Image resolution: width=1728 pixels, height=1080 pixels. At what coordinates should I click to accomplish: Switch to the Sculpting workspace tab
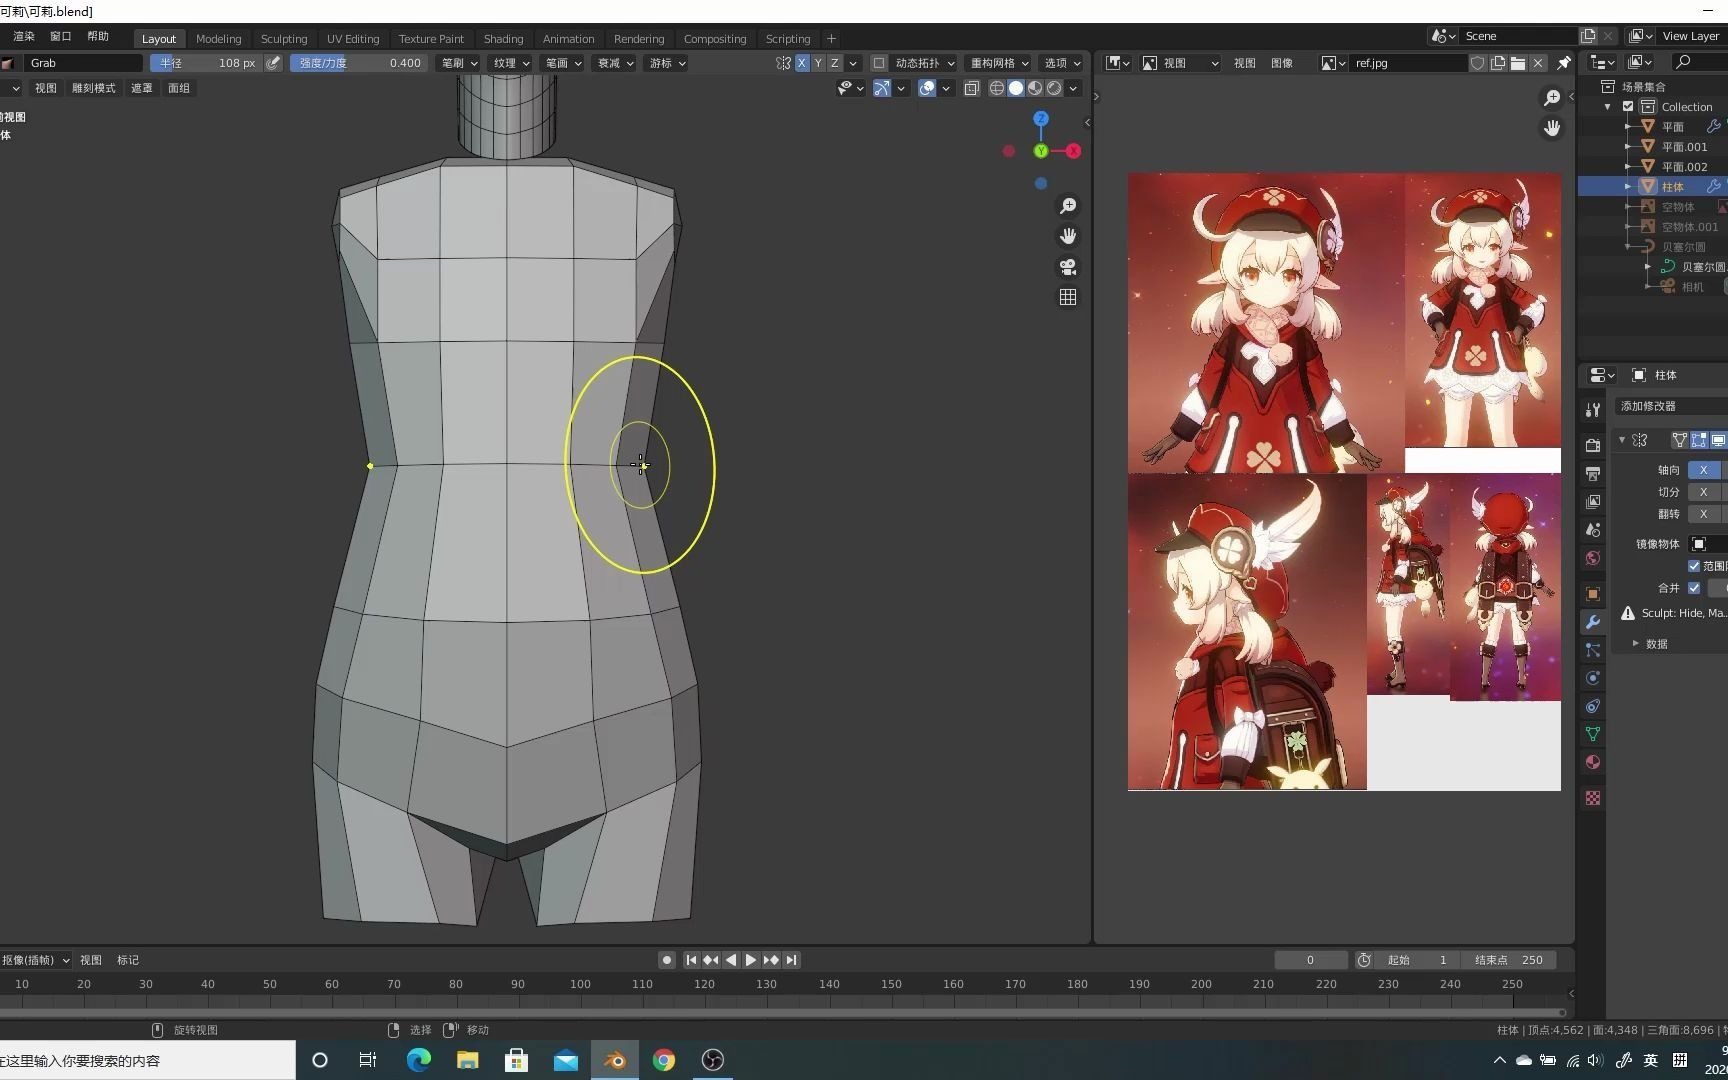tap(283, 39)
